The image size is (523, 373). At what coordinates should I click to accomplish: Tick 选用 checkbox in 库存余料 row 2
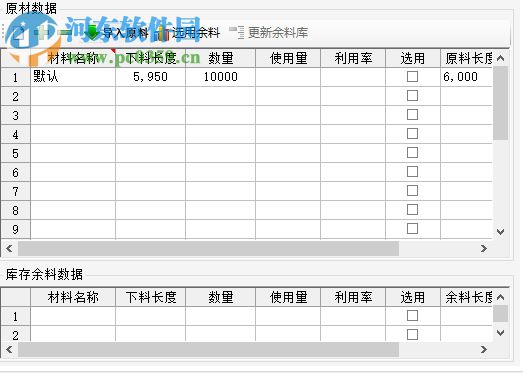coord(412,335)
